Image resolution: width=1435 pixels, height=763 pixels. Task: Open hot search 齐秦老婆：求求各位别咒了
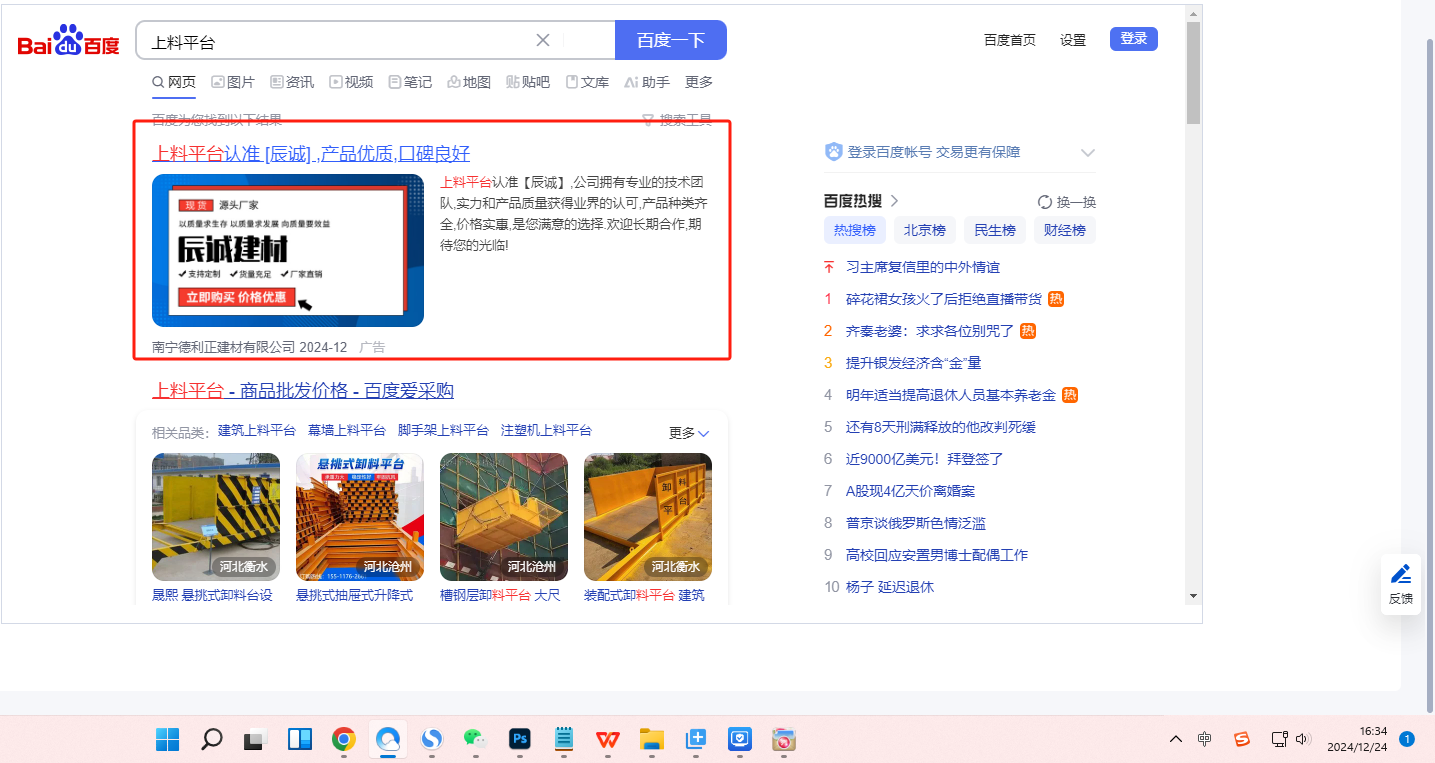930,331
